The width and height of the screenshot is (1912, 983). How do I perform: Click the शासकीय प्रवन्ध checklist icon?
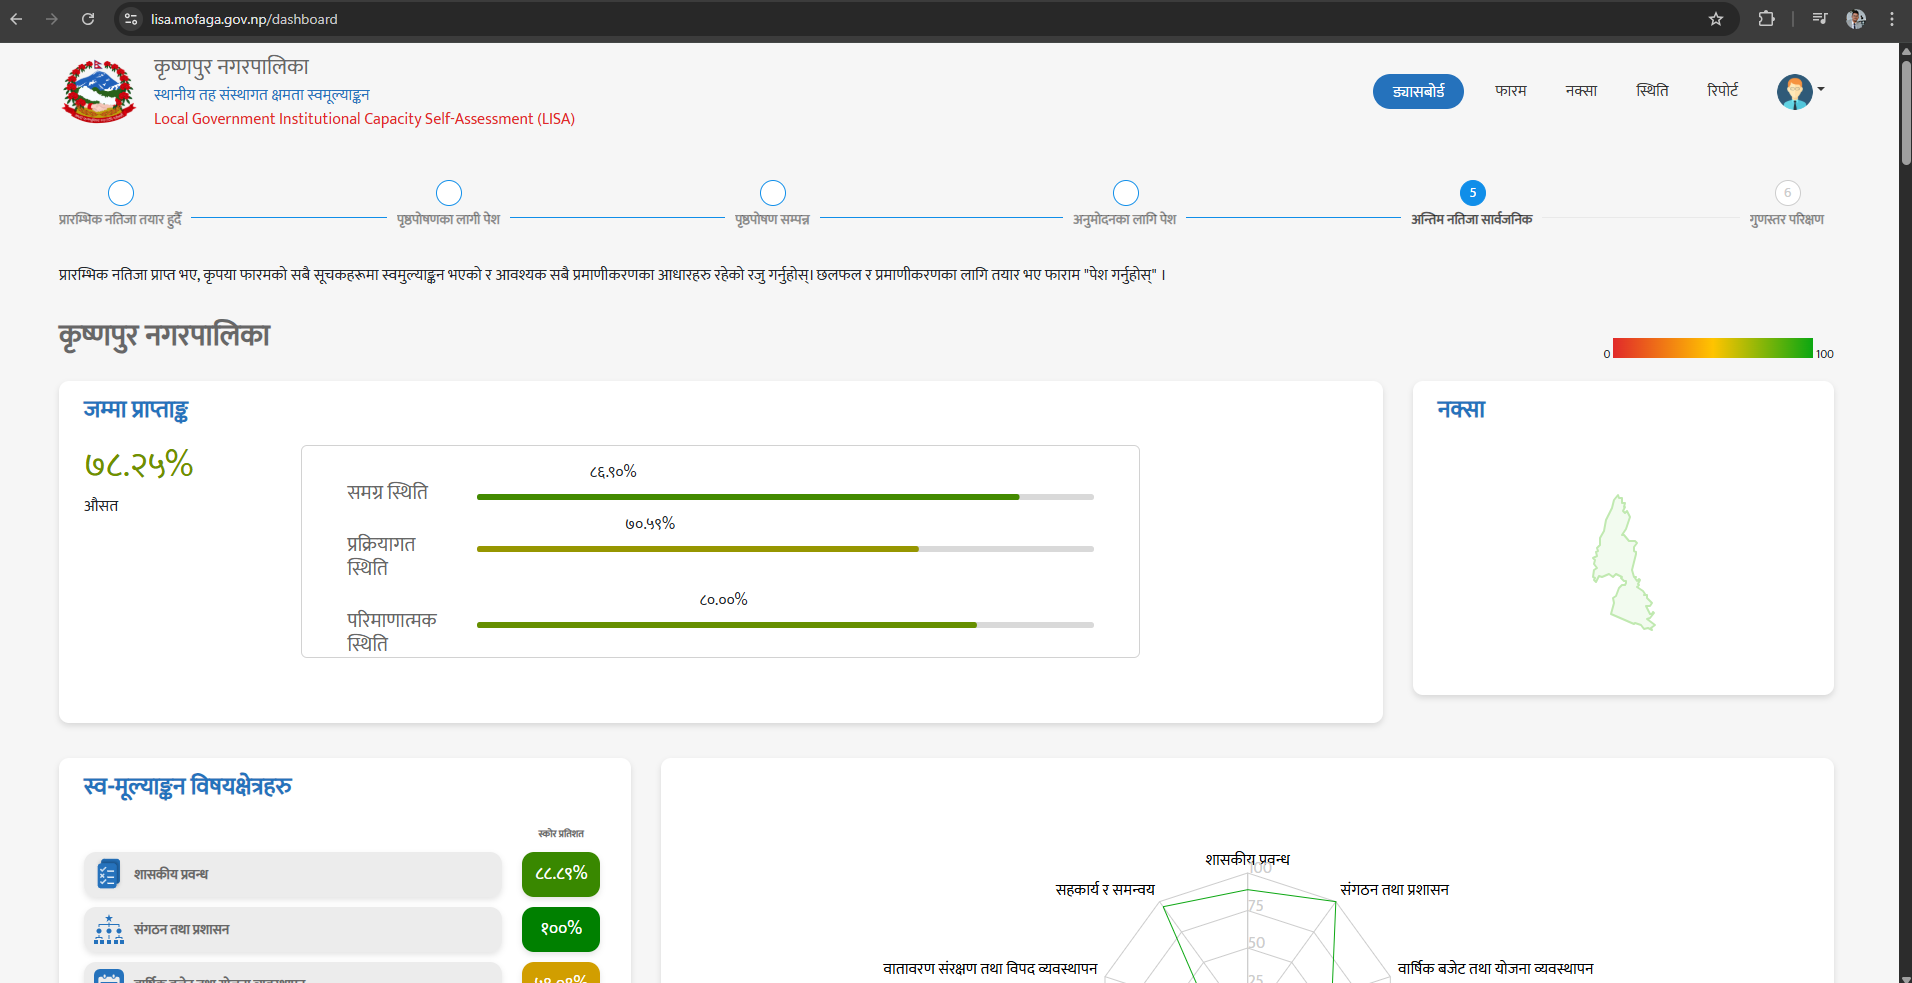point(108,874)
